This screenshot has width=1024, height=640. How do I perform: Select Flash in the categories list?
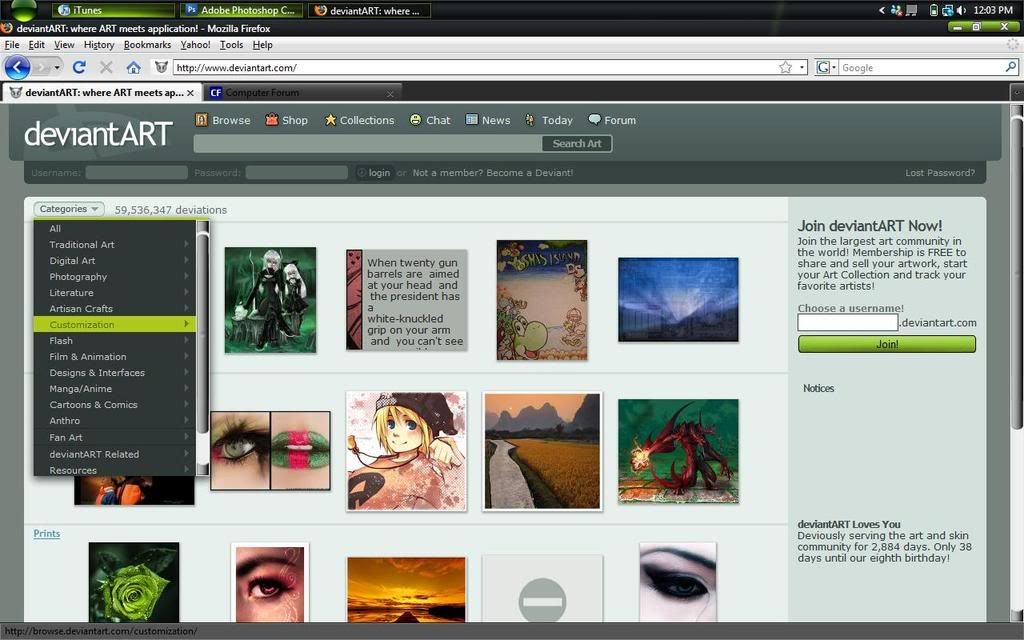tap(115, 340)
